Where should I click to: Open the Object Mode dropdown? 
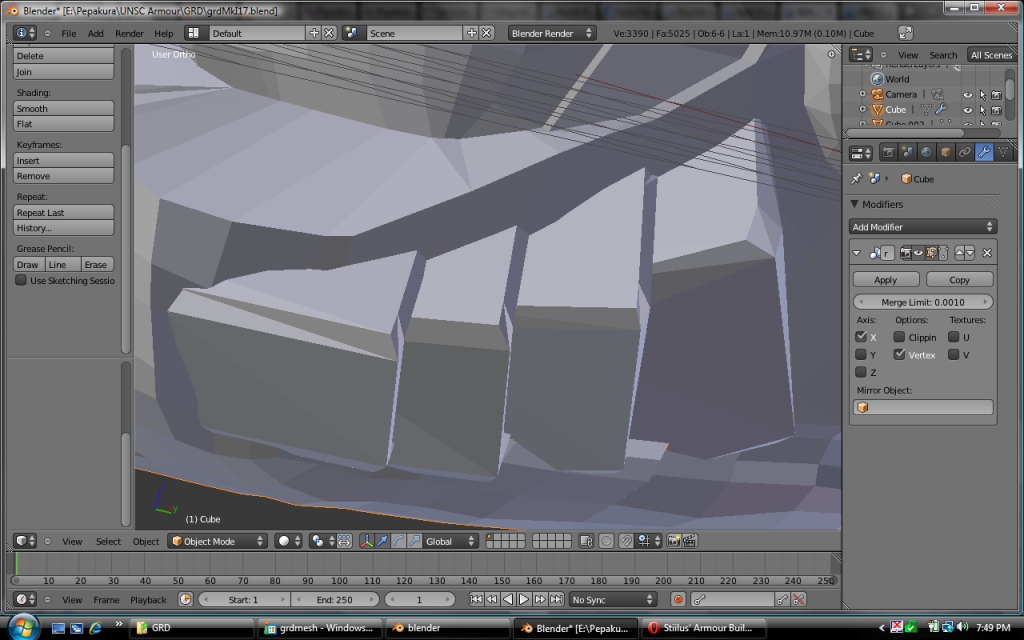click(217, 541)
